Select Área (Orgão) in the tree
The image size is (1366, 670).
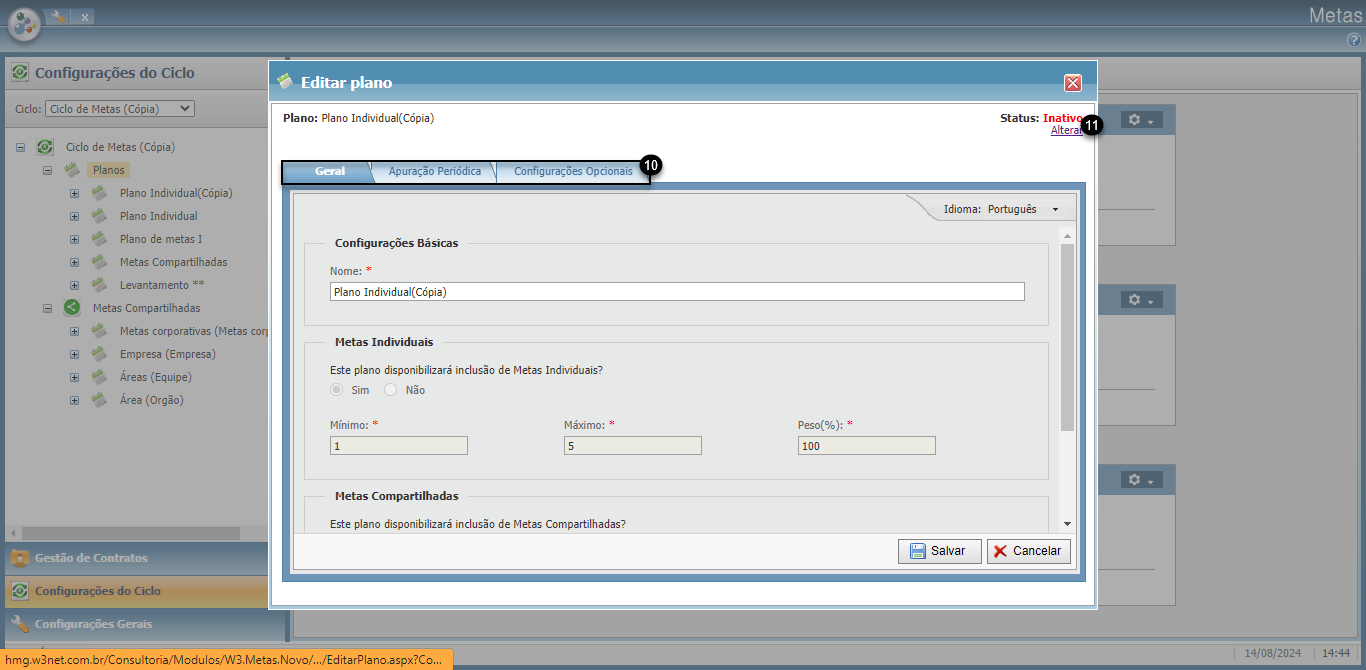click(x=151, y=400)
